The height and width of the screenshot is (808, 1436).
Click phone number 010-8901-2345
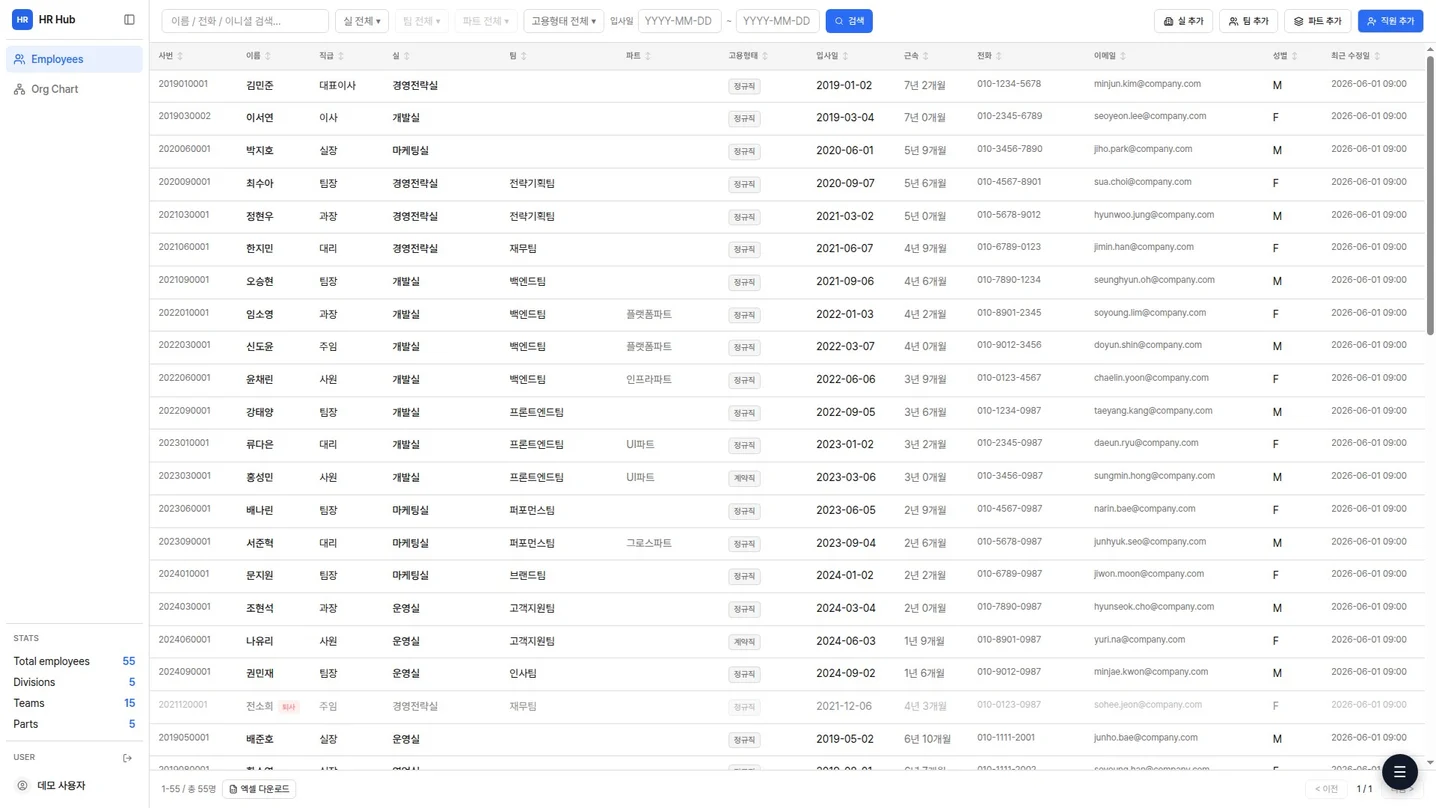(x=1009, y=313)
